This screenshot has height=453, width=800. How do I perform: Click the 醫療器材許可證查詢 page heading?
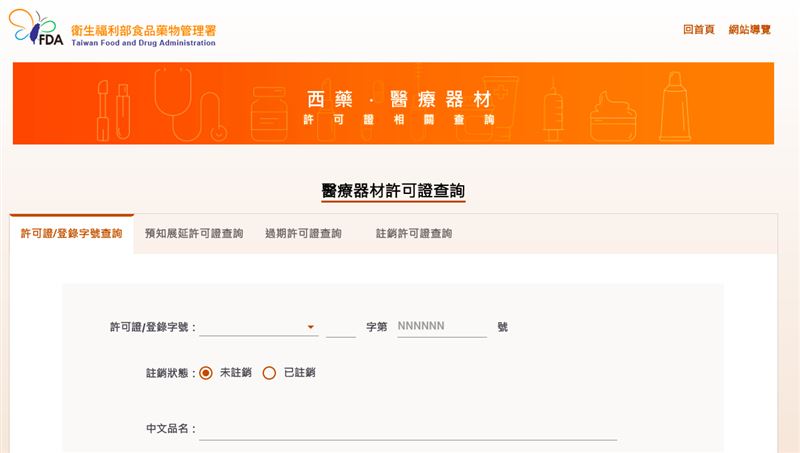pos(393,191)
